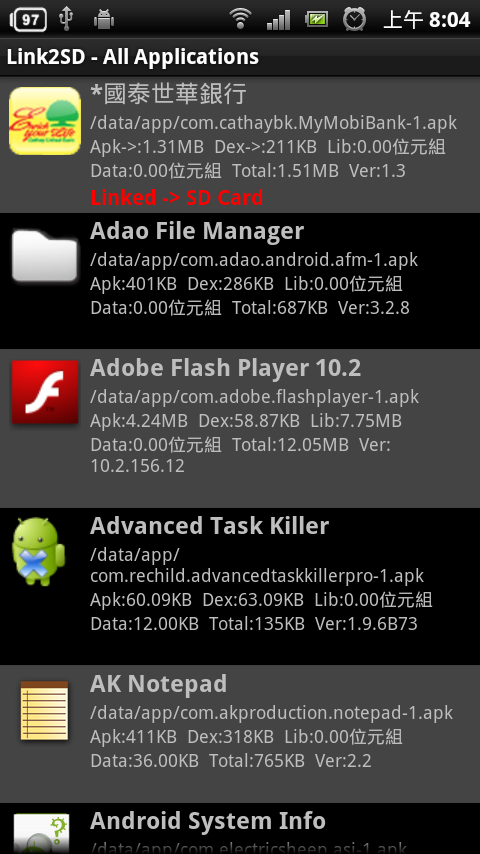Tap the battery level 97 indicator

[x=28, y=20]
